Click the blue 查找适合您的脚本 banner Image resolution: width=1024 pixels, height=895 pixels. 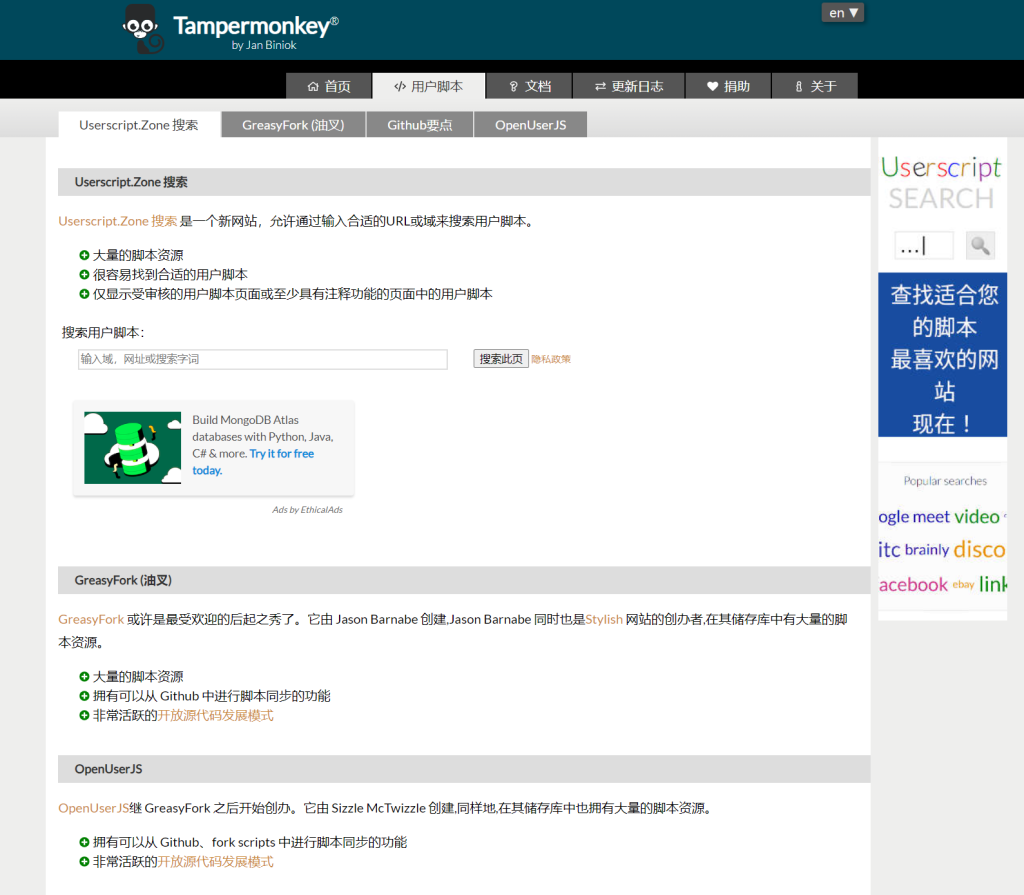[x=943, y=355]
